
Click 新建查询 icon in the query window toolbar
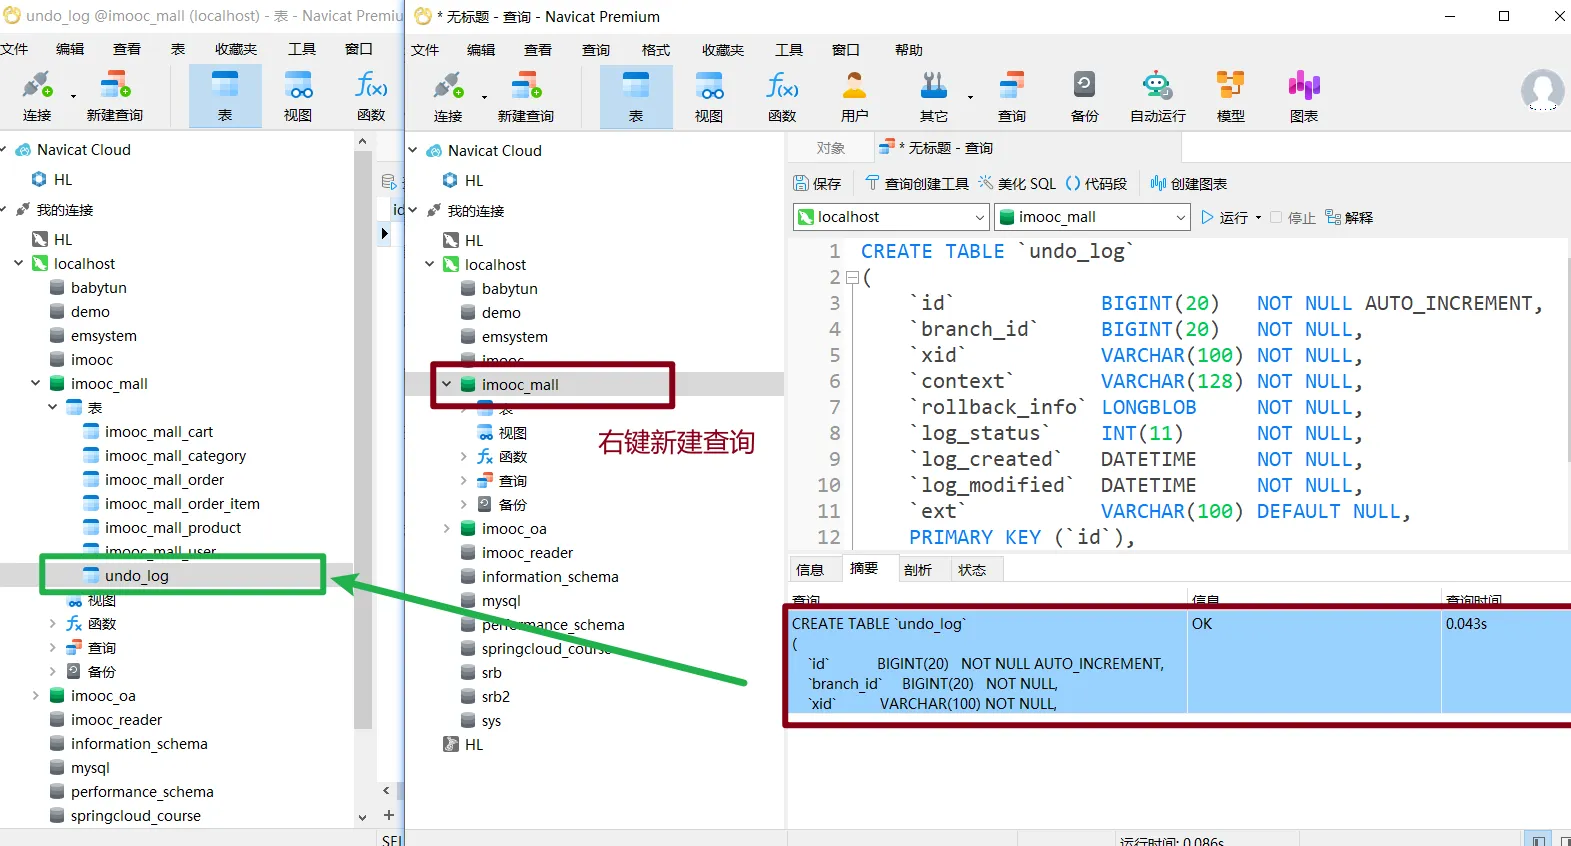526,86
